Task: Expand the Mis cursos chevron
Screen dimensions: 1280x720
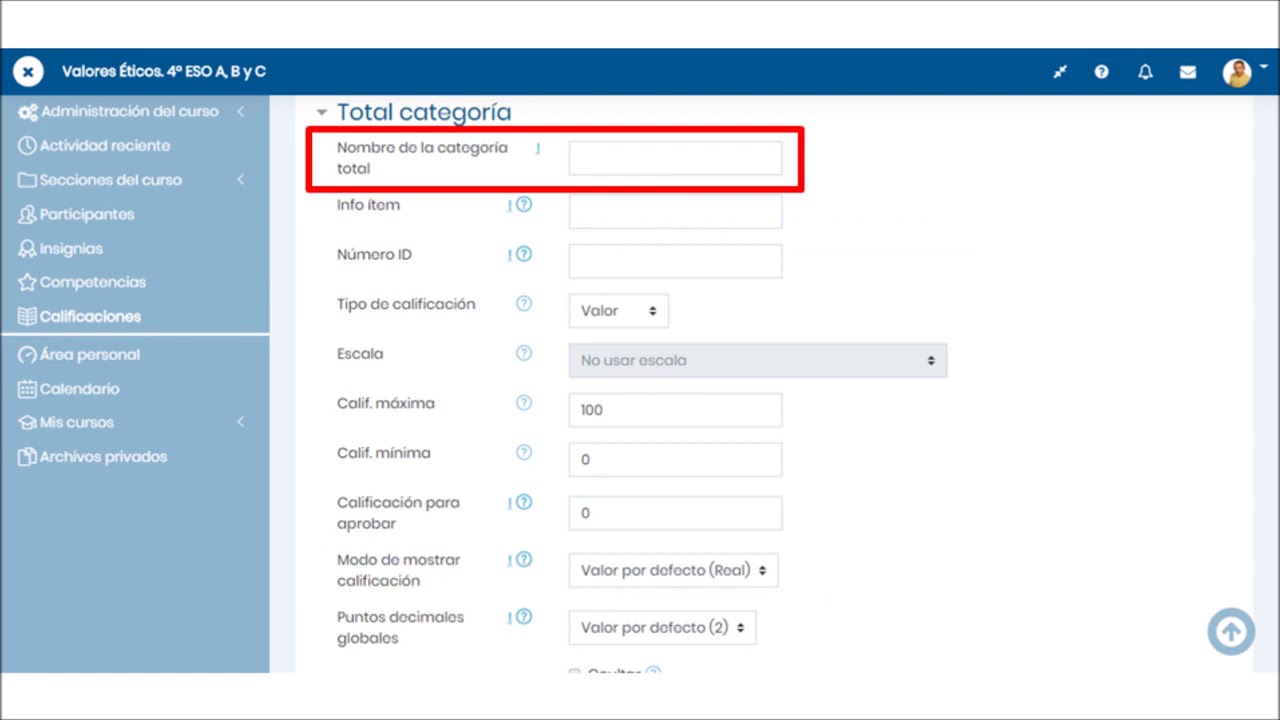Action: 241,422
